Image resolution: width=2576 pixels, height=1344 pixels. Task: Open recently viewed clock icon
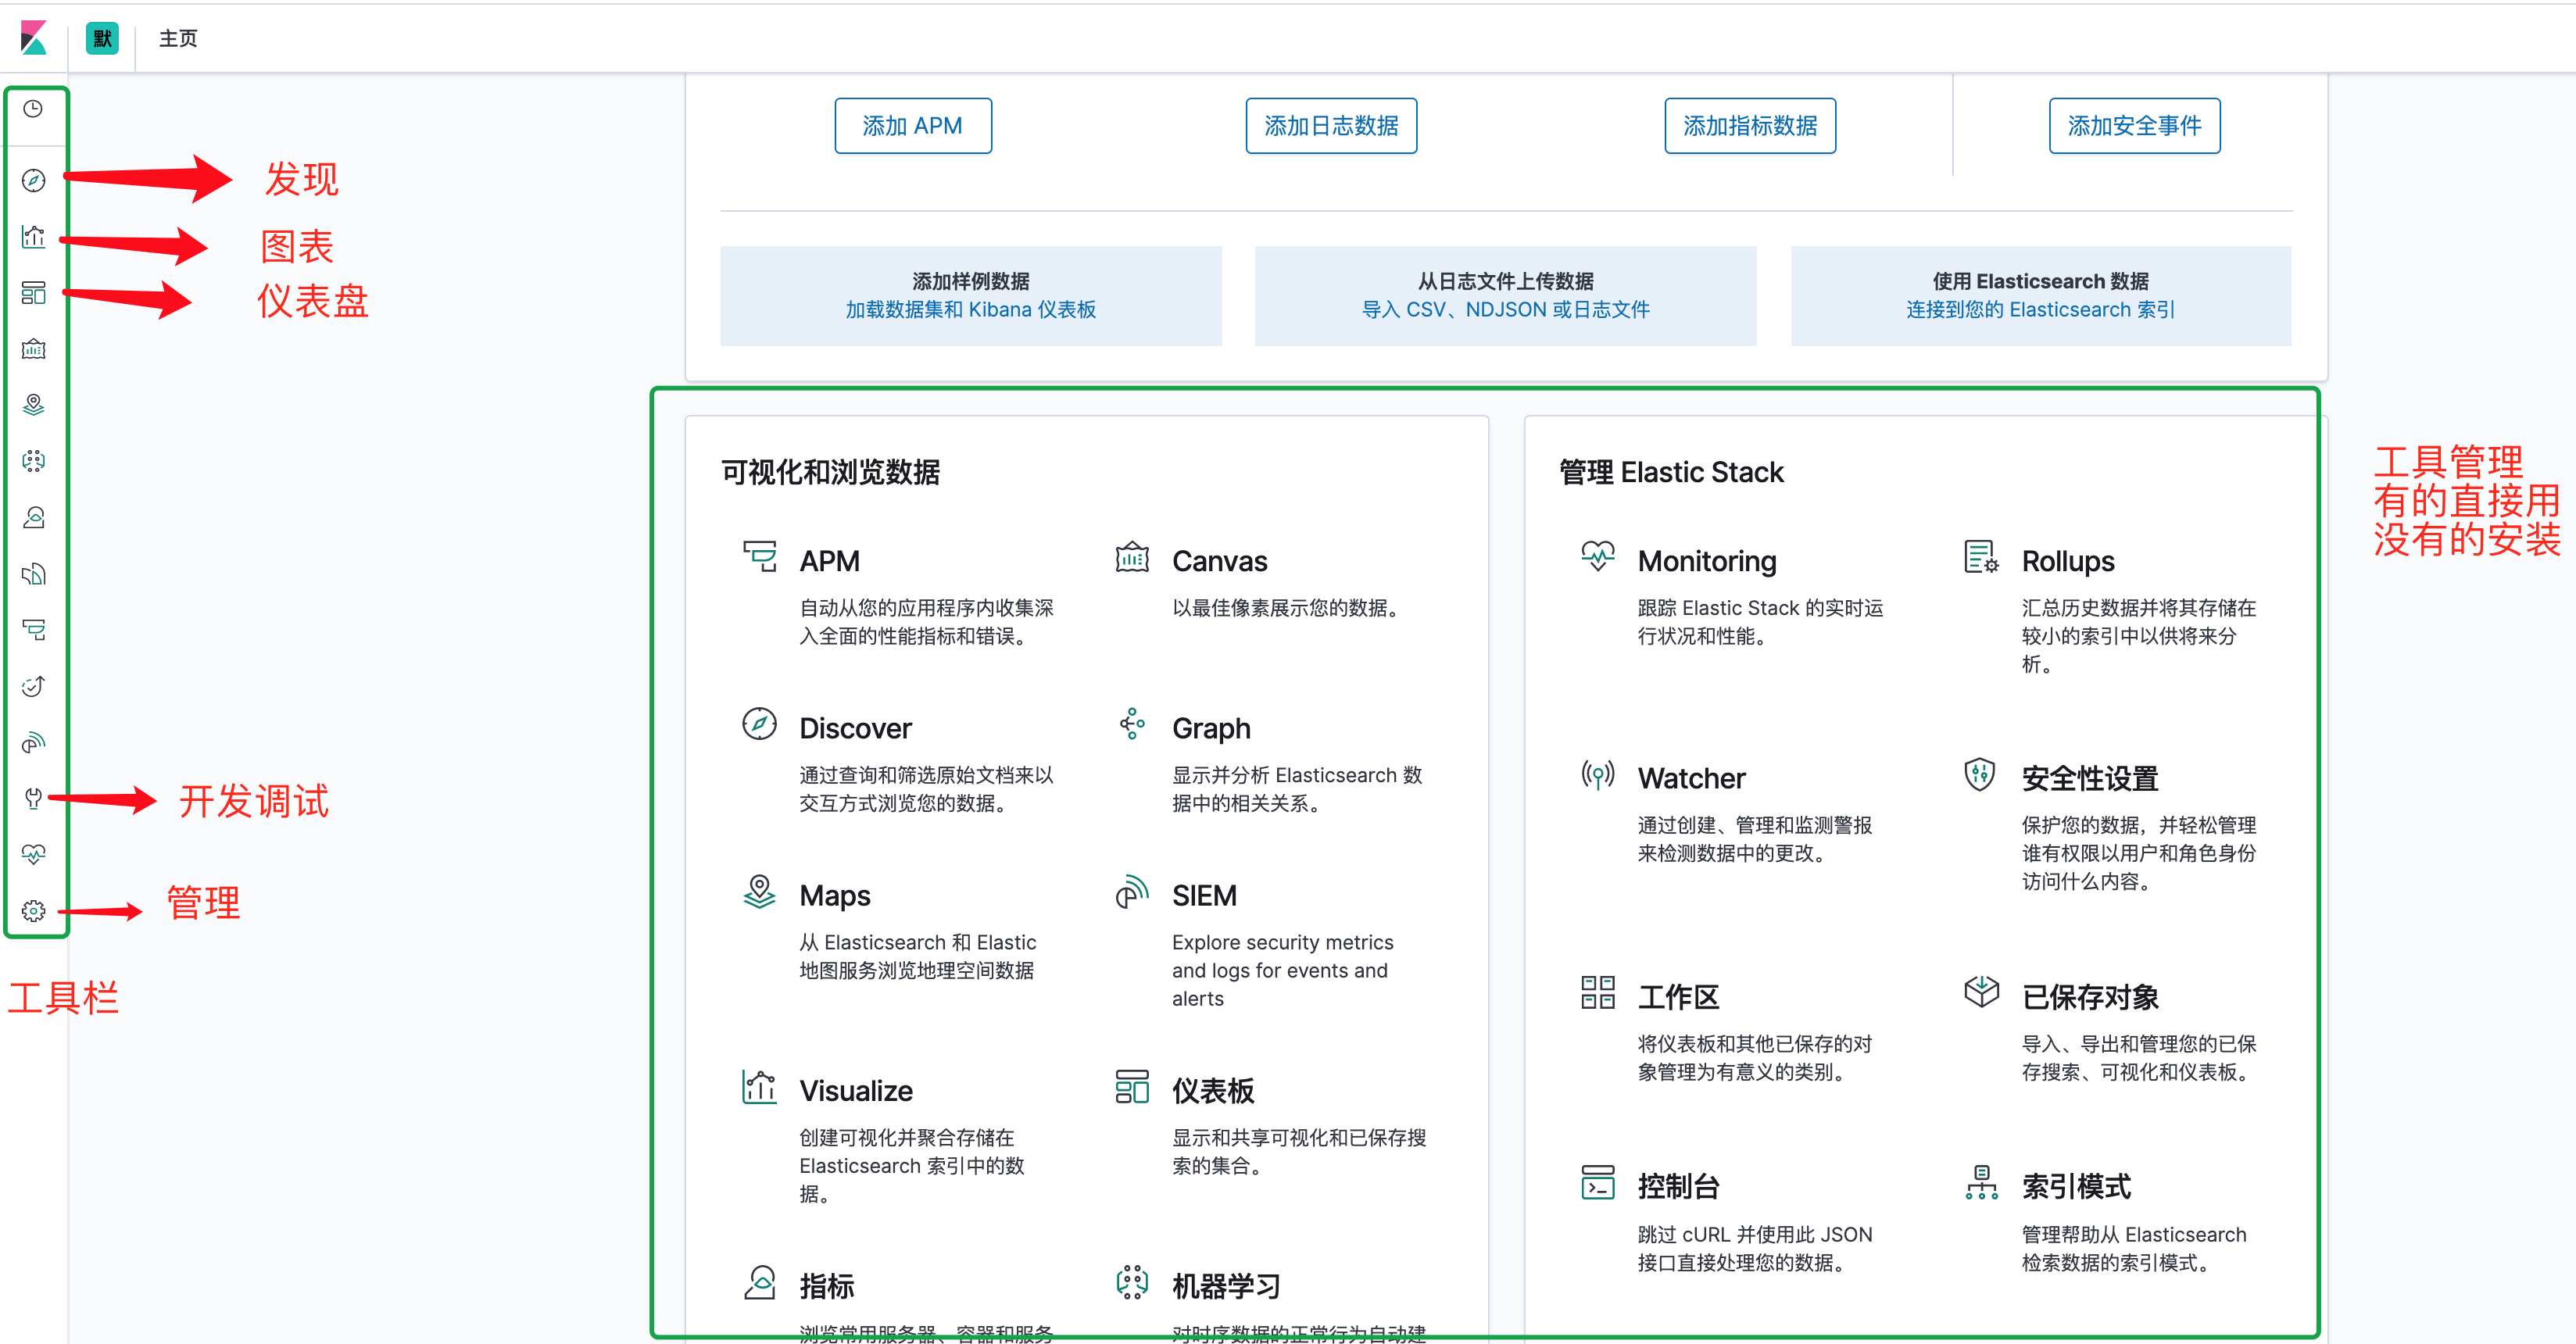33,109
